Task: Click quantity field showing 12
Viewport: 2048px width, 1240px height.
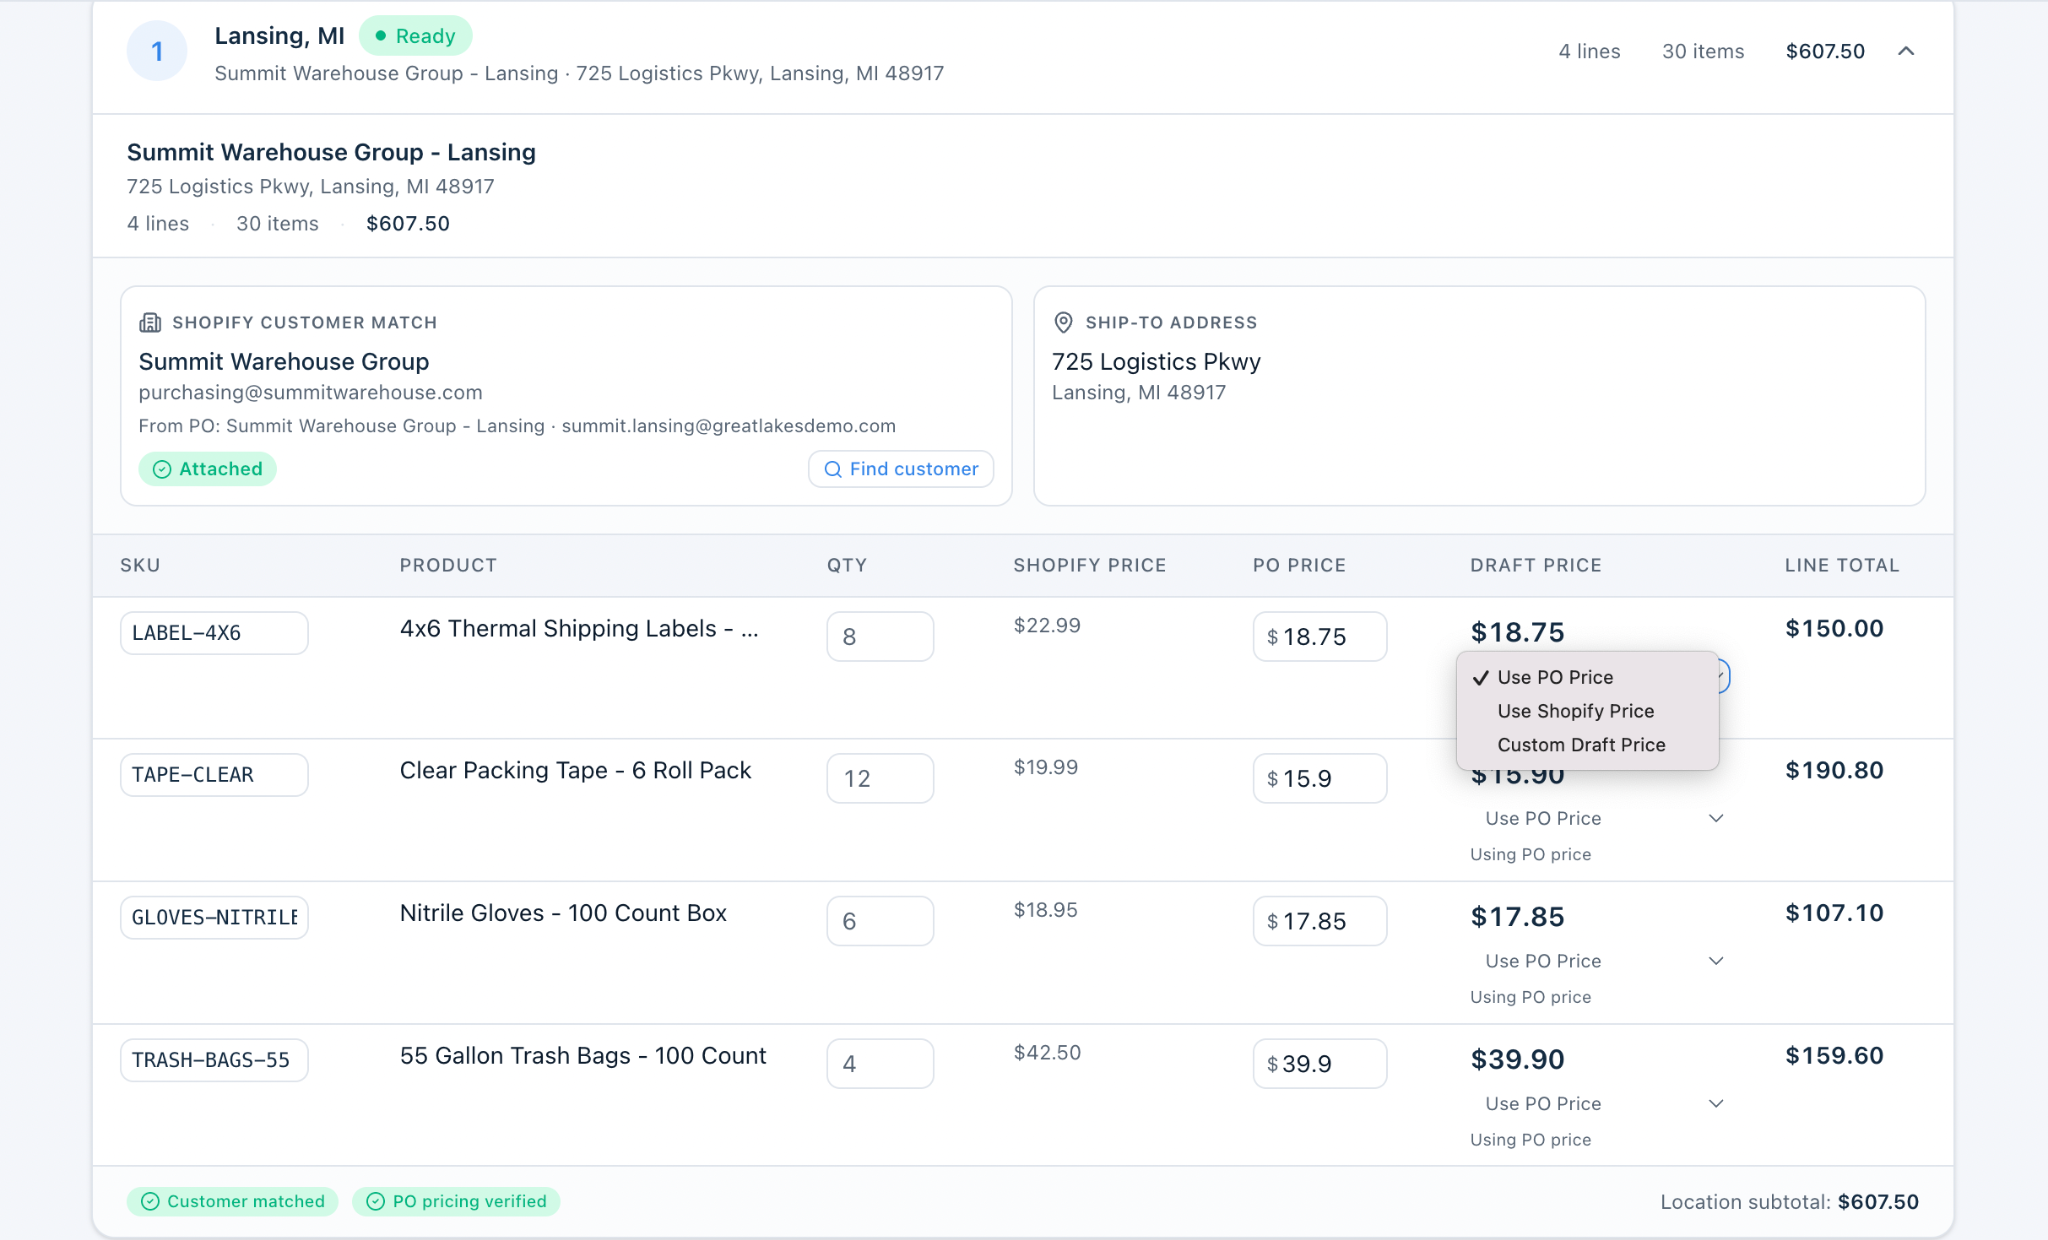Action: (x=880, y=778)
